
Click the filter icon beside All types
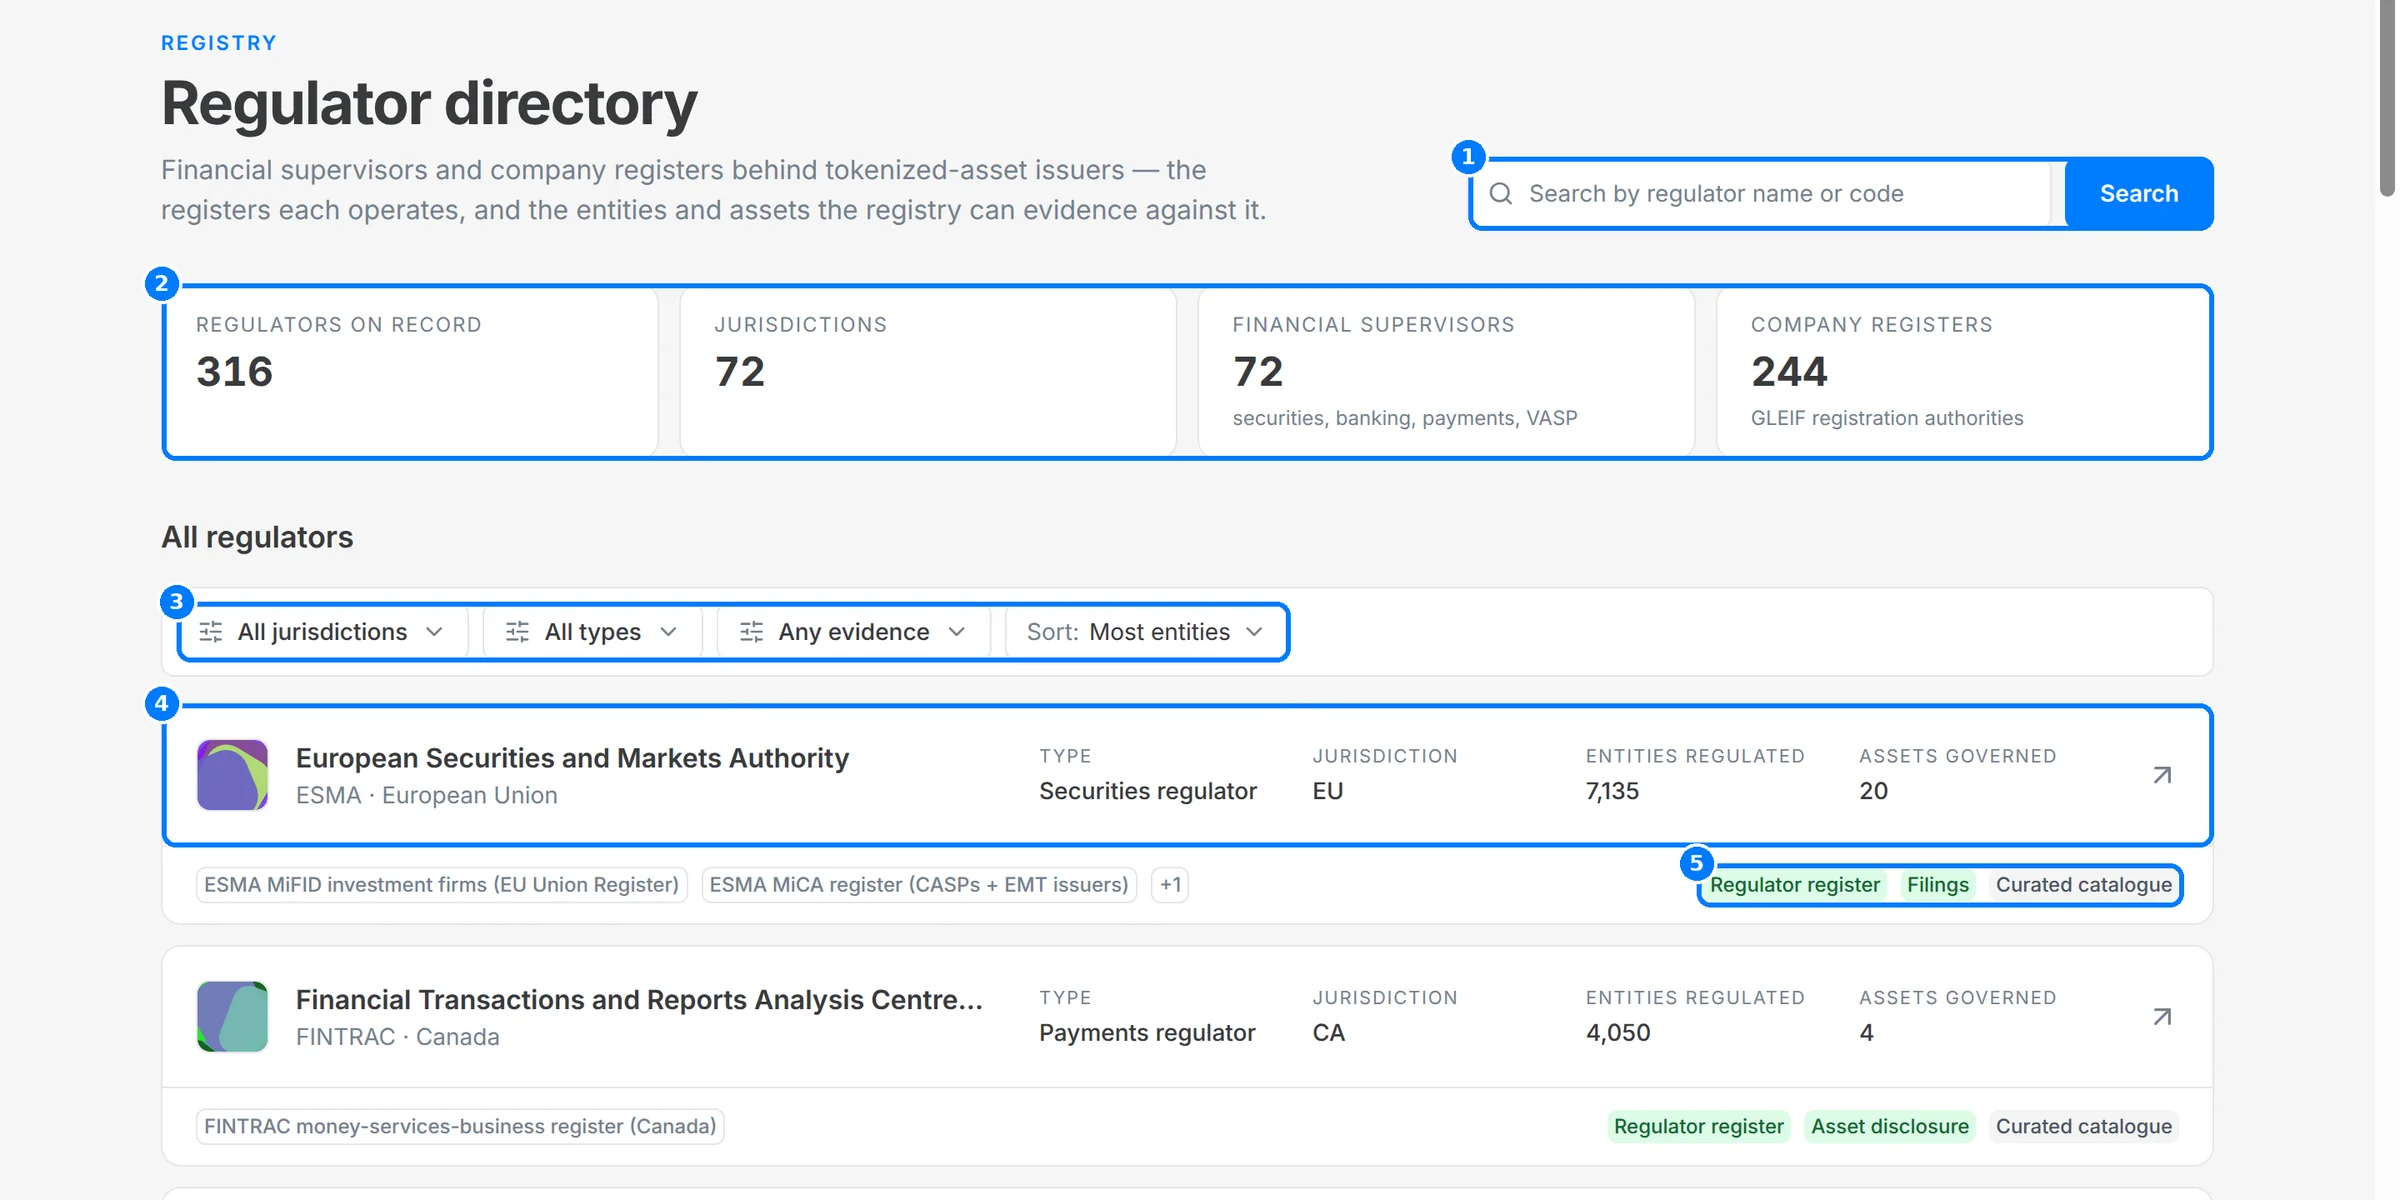point(517,632)
